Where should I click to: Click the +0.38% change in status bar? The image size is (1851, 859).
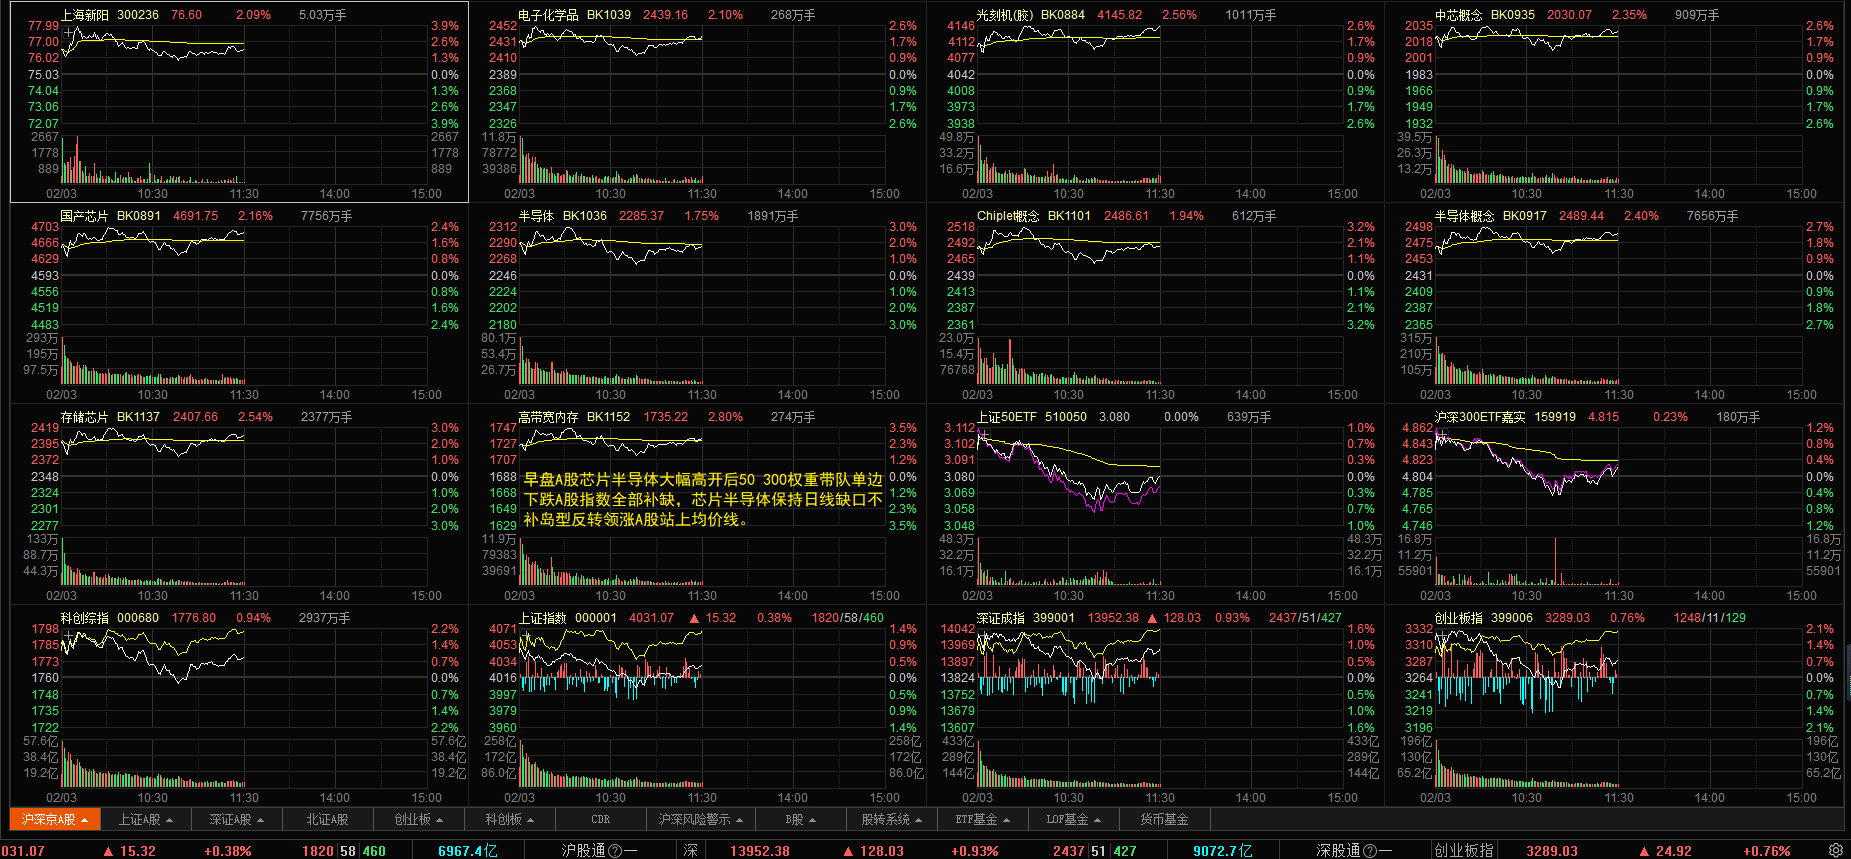pos(228,851)
